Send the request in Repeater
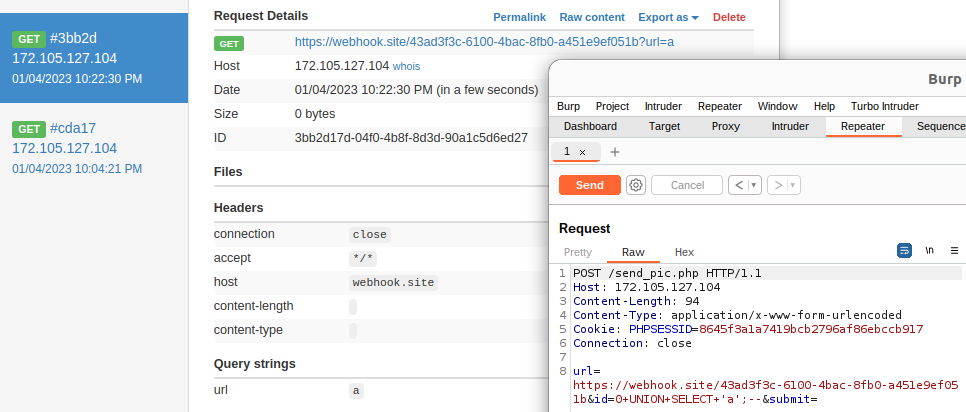 coord(590,185)
